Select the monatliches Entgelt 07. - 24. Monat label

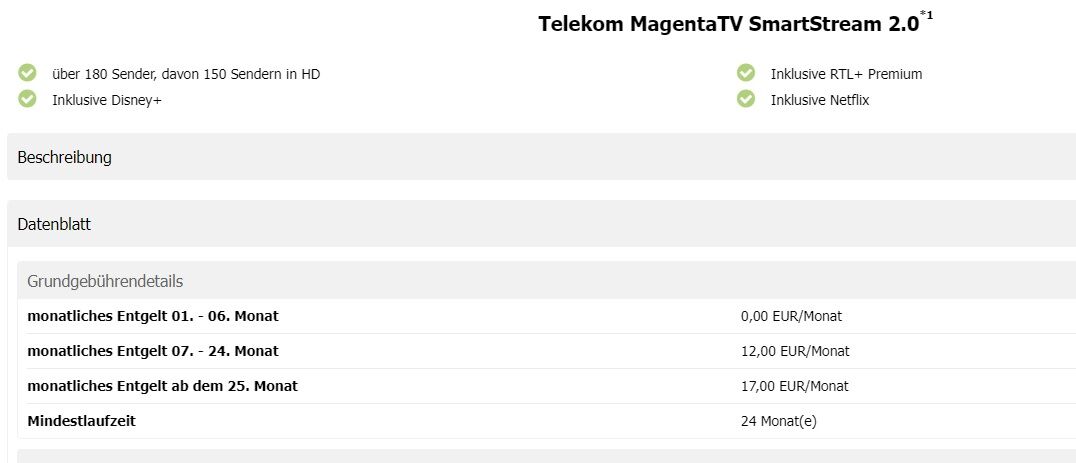(x=153, y=351)
